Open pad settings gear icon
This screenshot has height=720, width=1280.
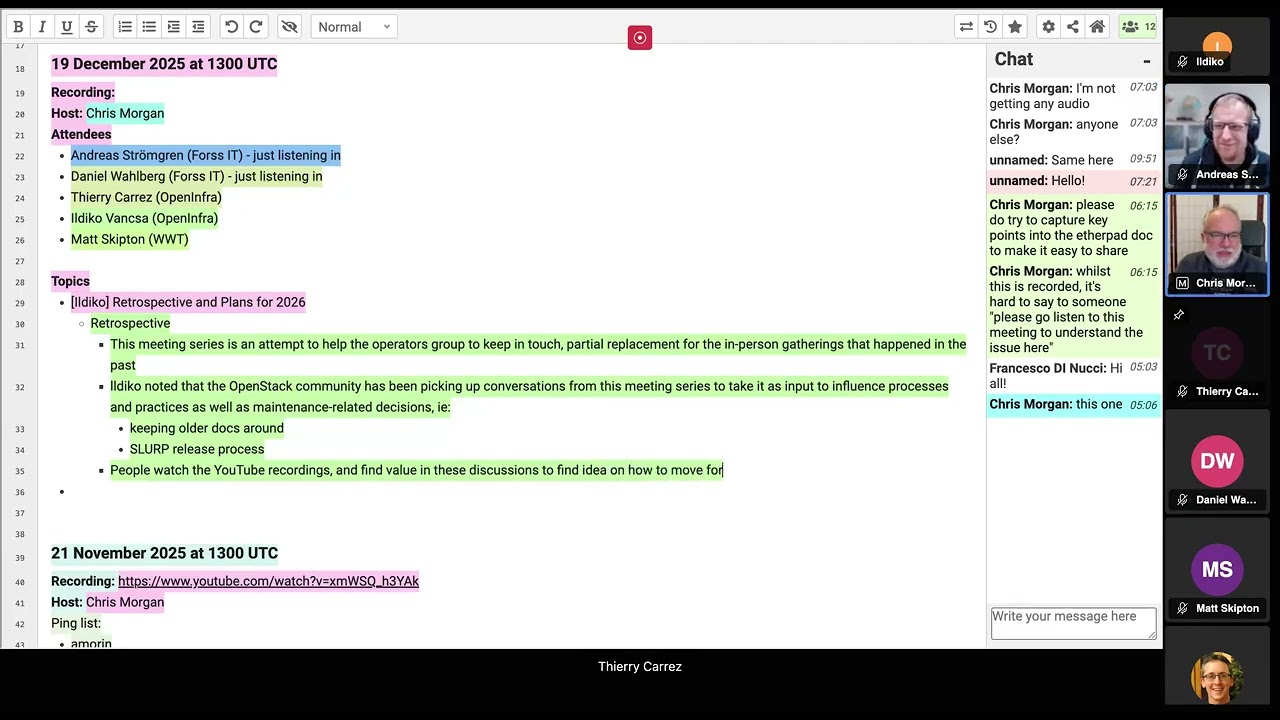(x=1048, y=27)
